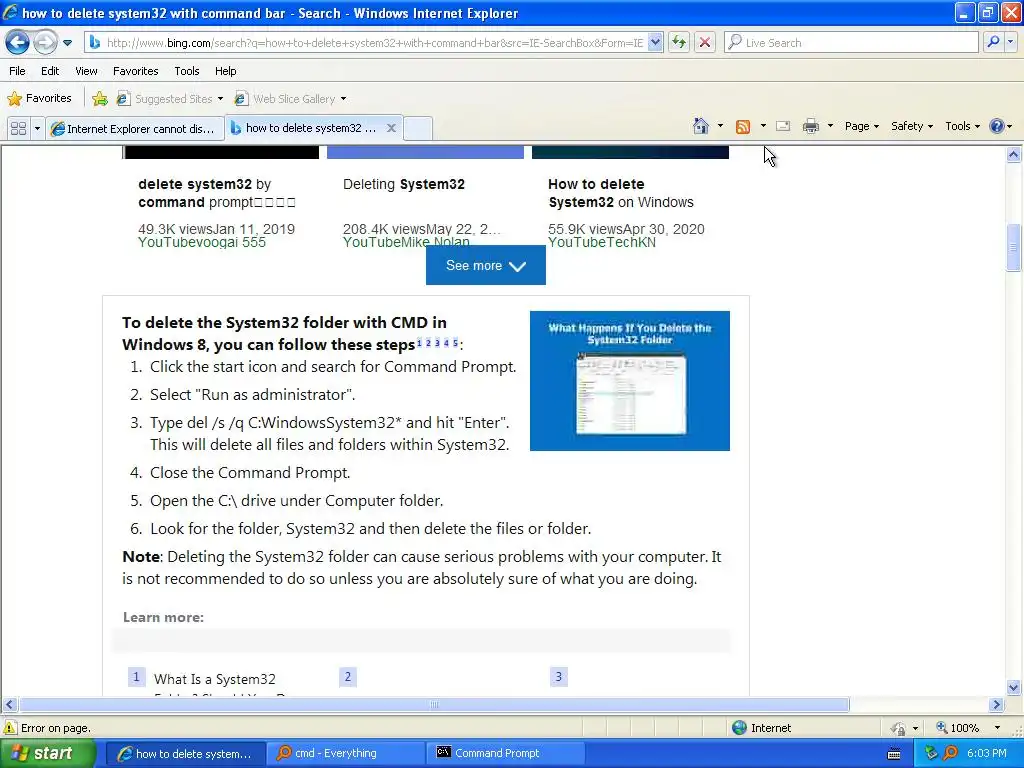
Task: Click the See more button
Action: [485, 266]
